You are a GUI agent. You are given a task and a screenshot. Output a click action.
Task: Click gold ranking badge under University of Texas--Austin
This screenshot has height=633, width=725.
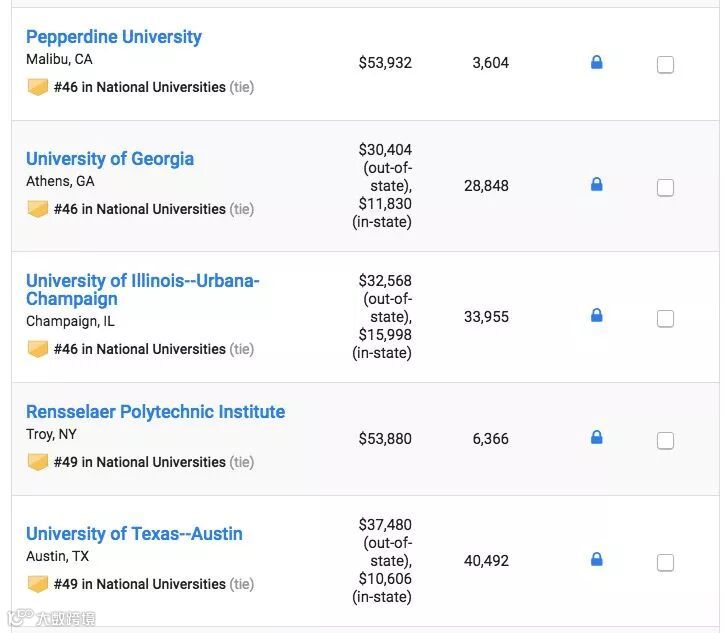pyautogui.click(x=38, y=584)
